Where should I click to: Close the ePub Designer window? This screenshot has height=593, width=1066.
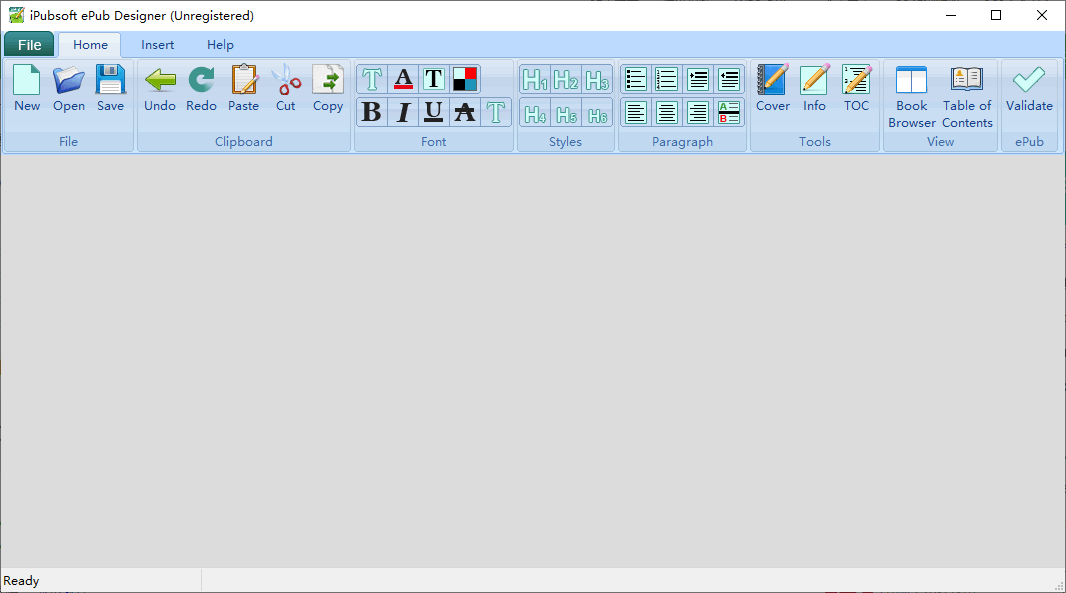coord(1042,15)
